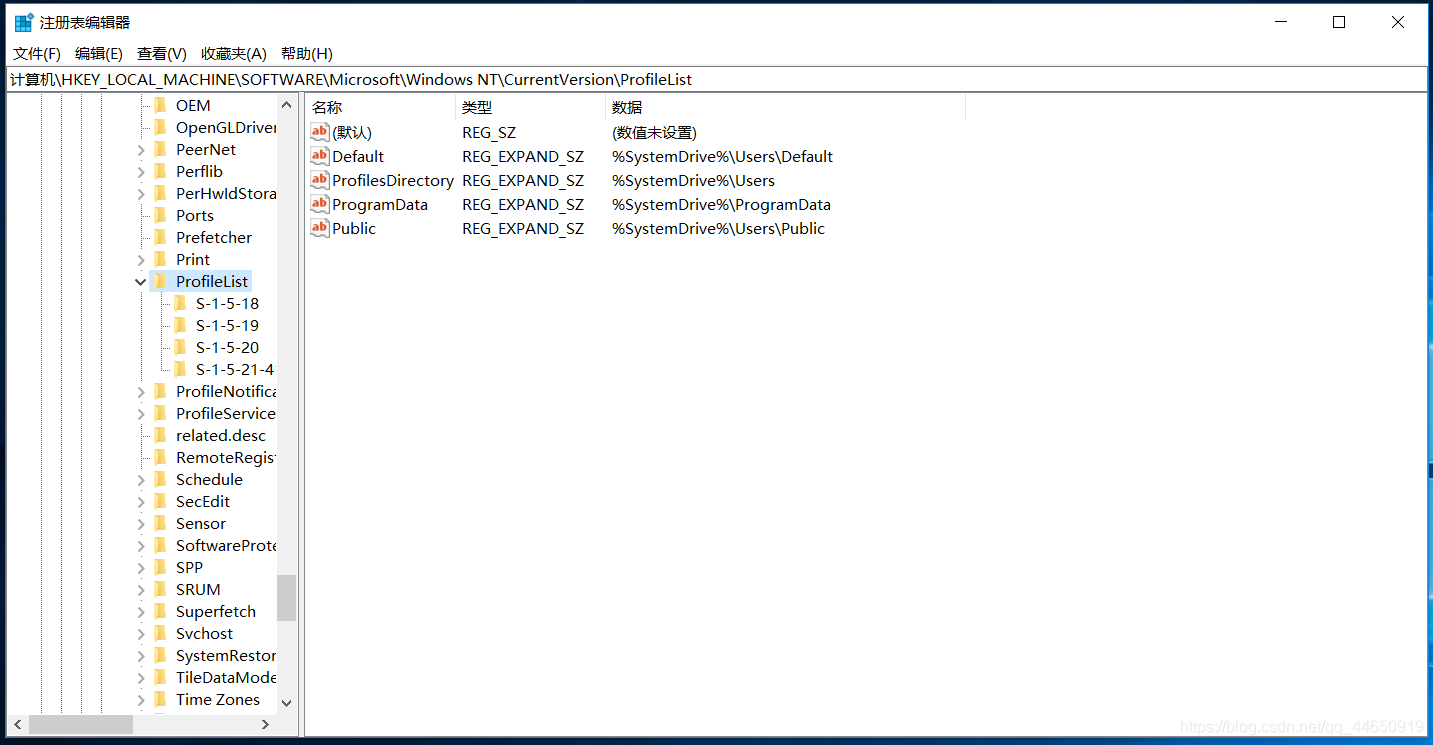Open the 帮助(H) menu
The width and height of the screenshot is (1433, 745).
coord(306,54)
